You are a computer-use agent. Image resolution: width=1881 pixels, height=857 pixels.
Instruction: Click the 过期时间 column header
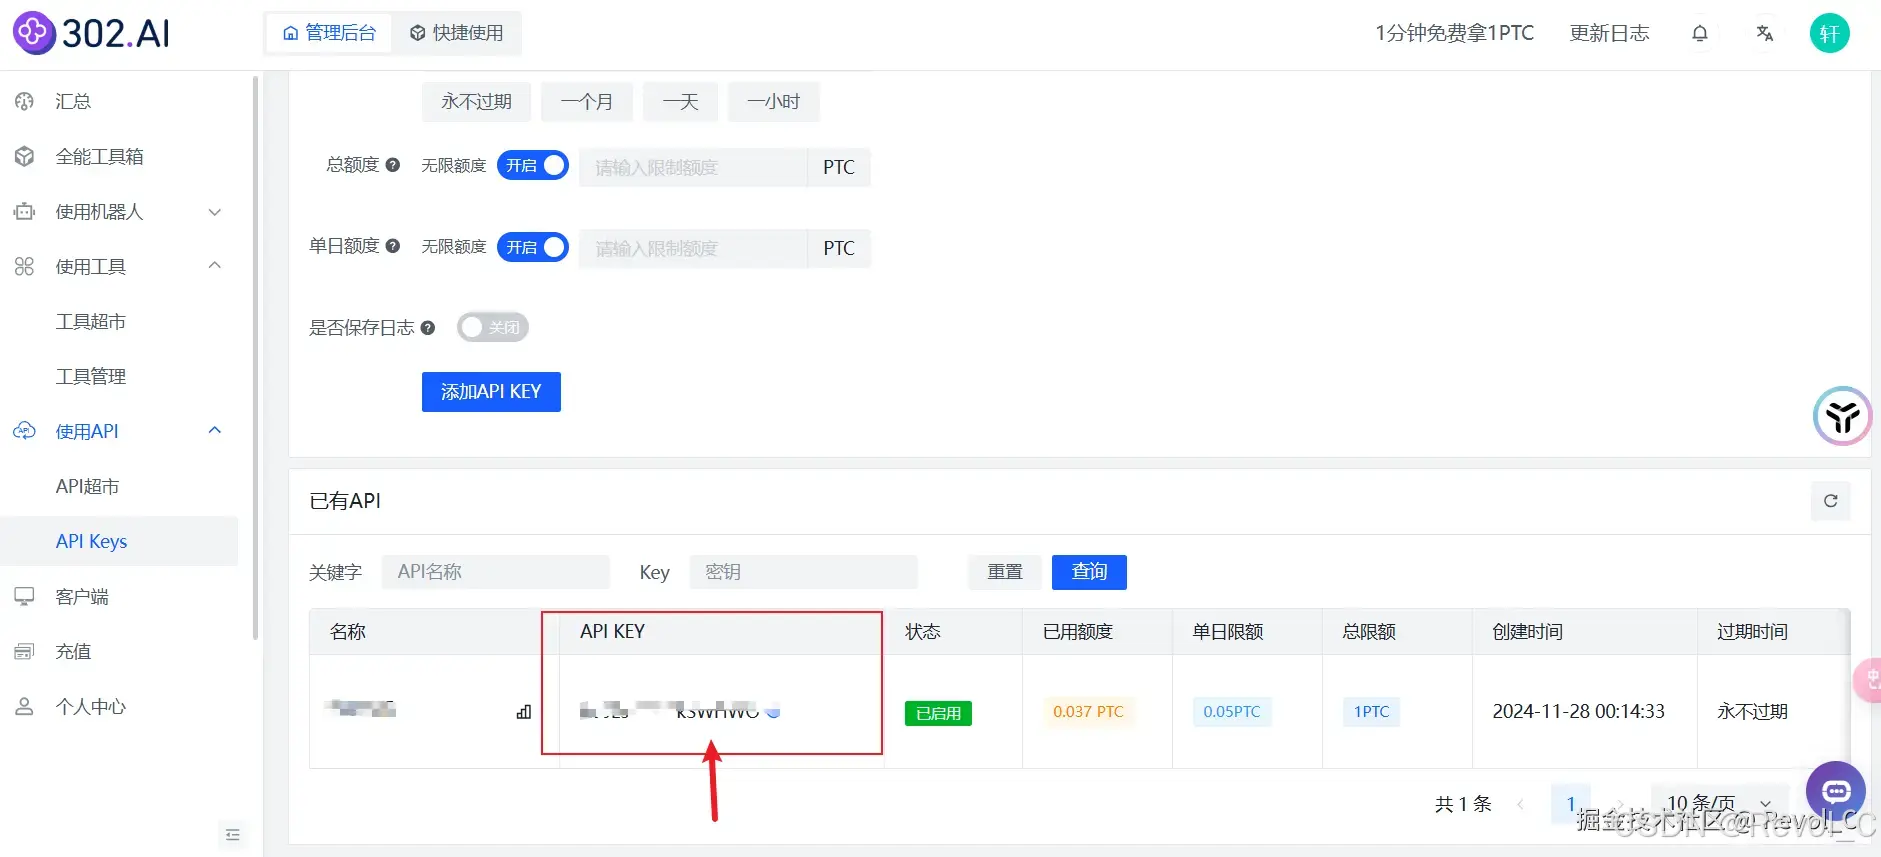tap(1752, 631)
